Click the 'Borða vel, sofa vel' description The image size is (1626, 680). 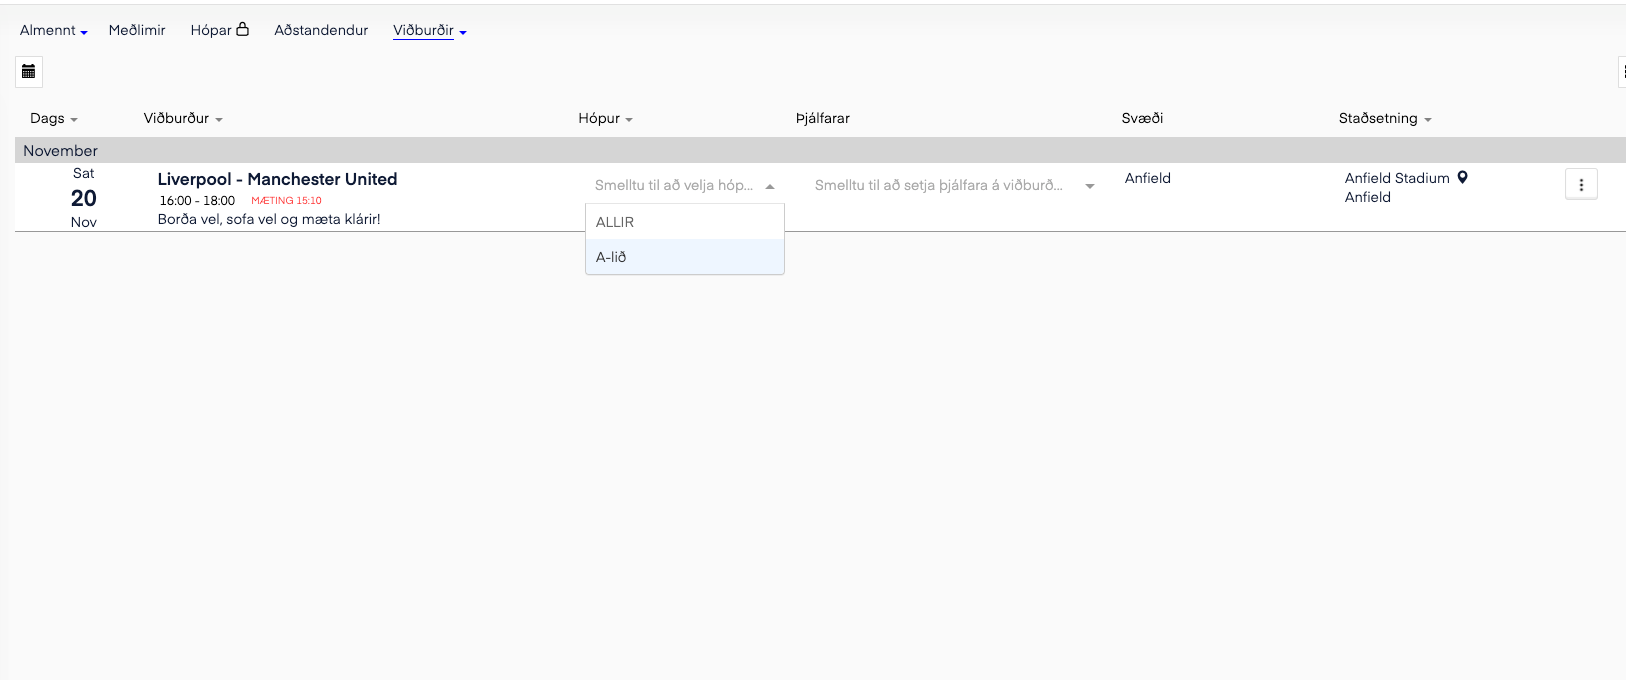[x=269, y=219]
